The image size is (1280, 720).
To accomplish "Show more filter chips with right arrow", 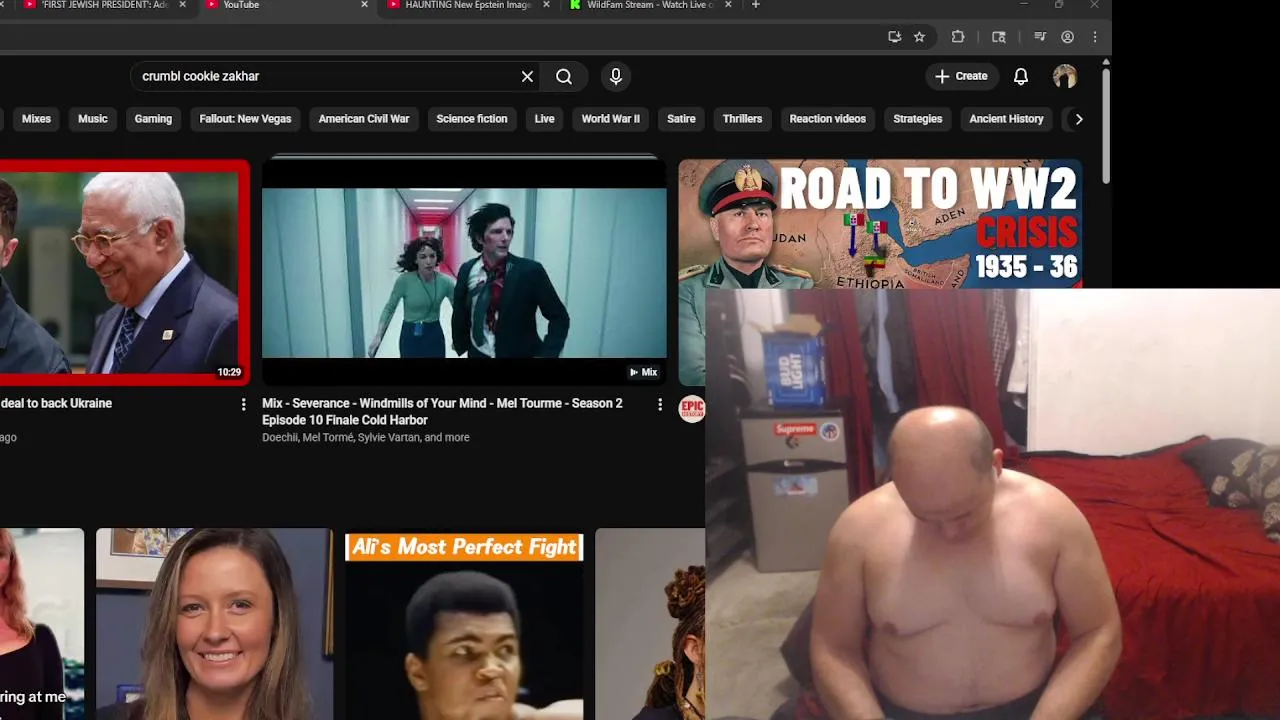I will [x=1078, y=119].
